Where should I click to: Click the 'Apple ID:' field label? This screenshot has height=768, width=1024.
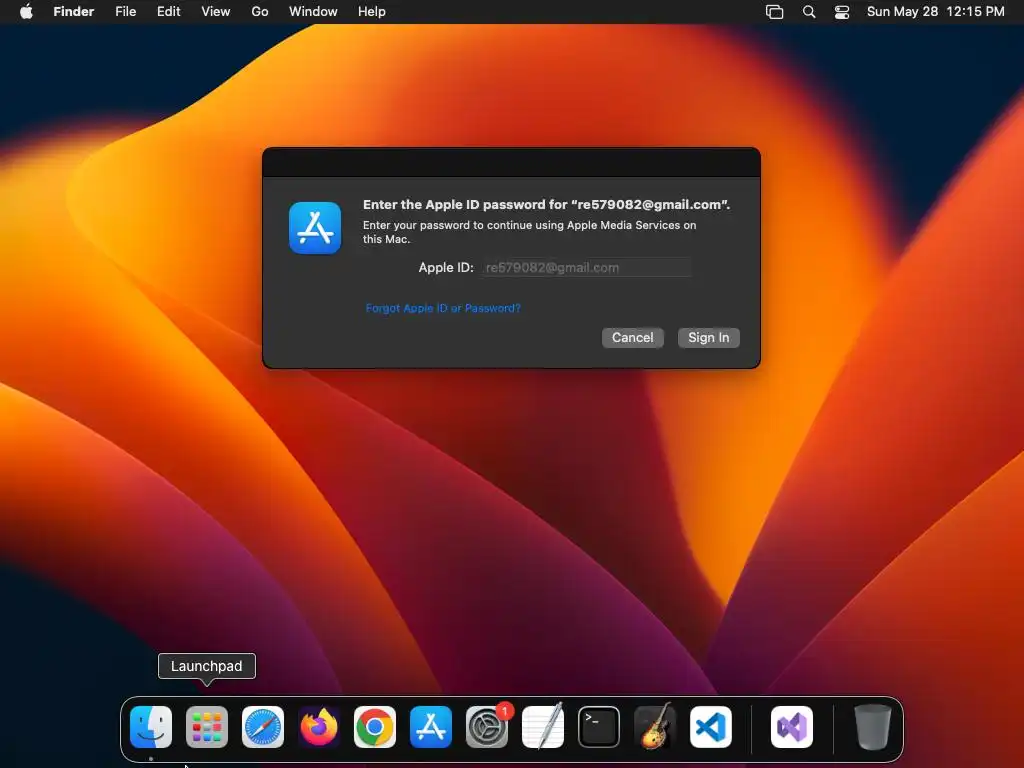446,267
